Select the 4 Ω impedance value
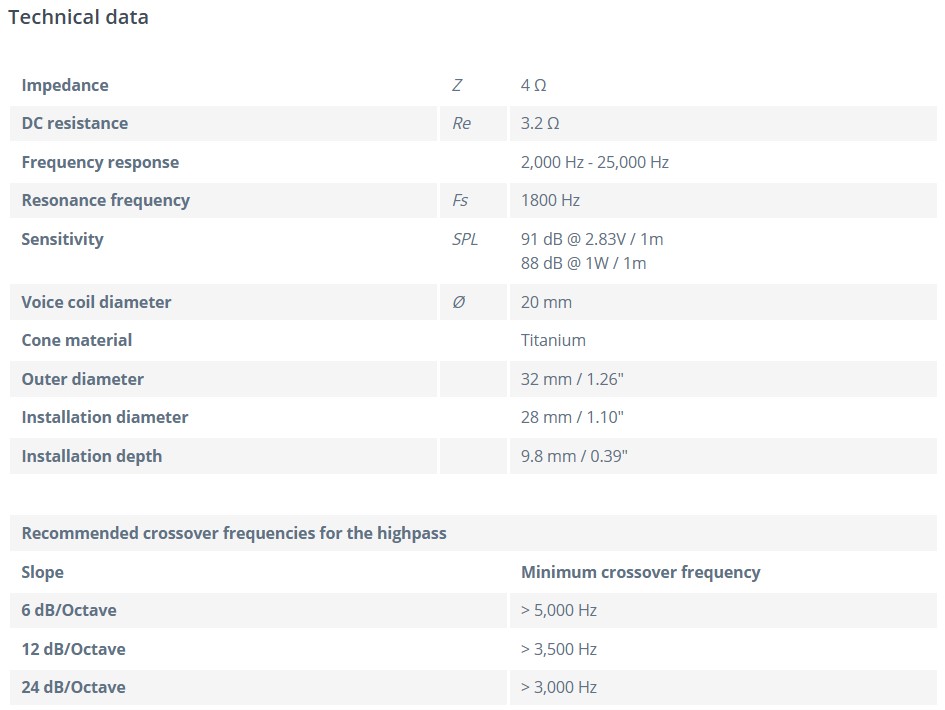This screenshot has width=945, height=710. click(533, 85)
